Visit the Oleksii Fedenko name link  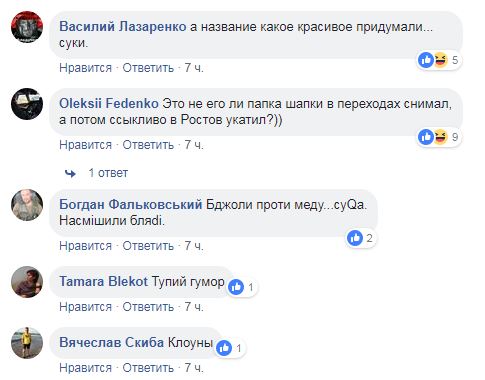tap(109, 103)
